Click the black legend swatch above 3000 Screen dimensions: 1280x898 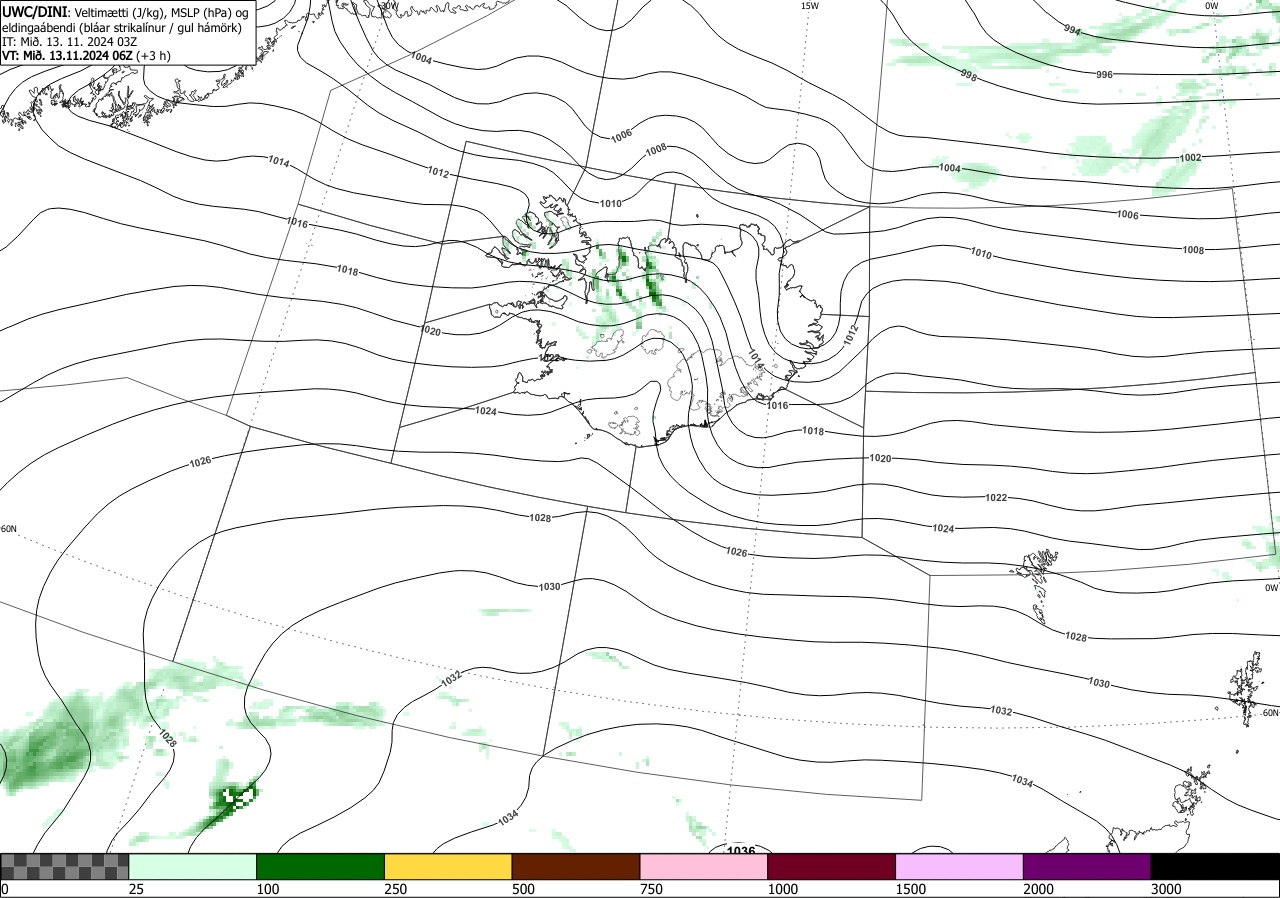click(x=1215, y=866)
